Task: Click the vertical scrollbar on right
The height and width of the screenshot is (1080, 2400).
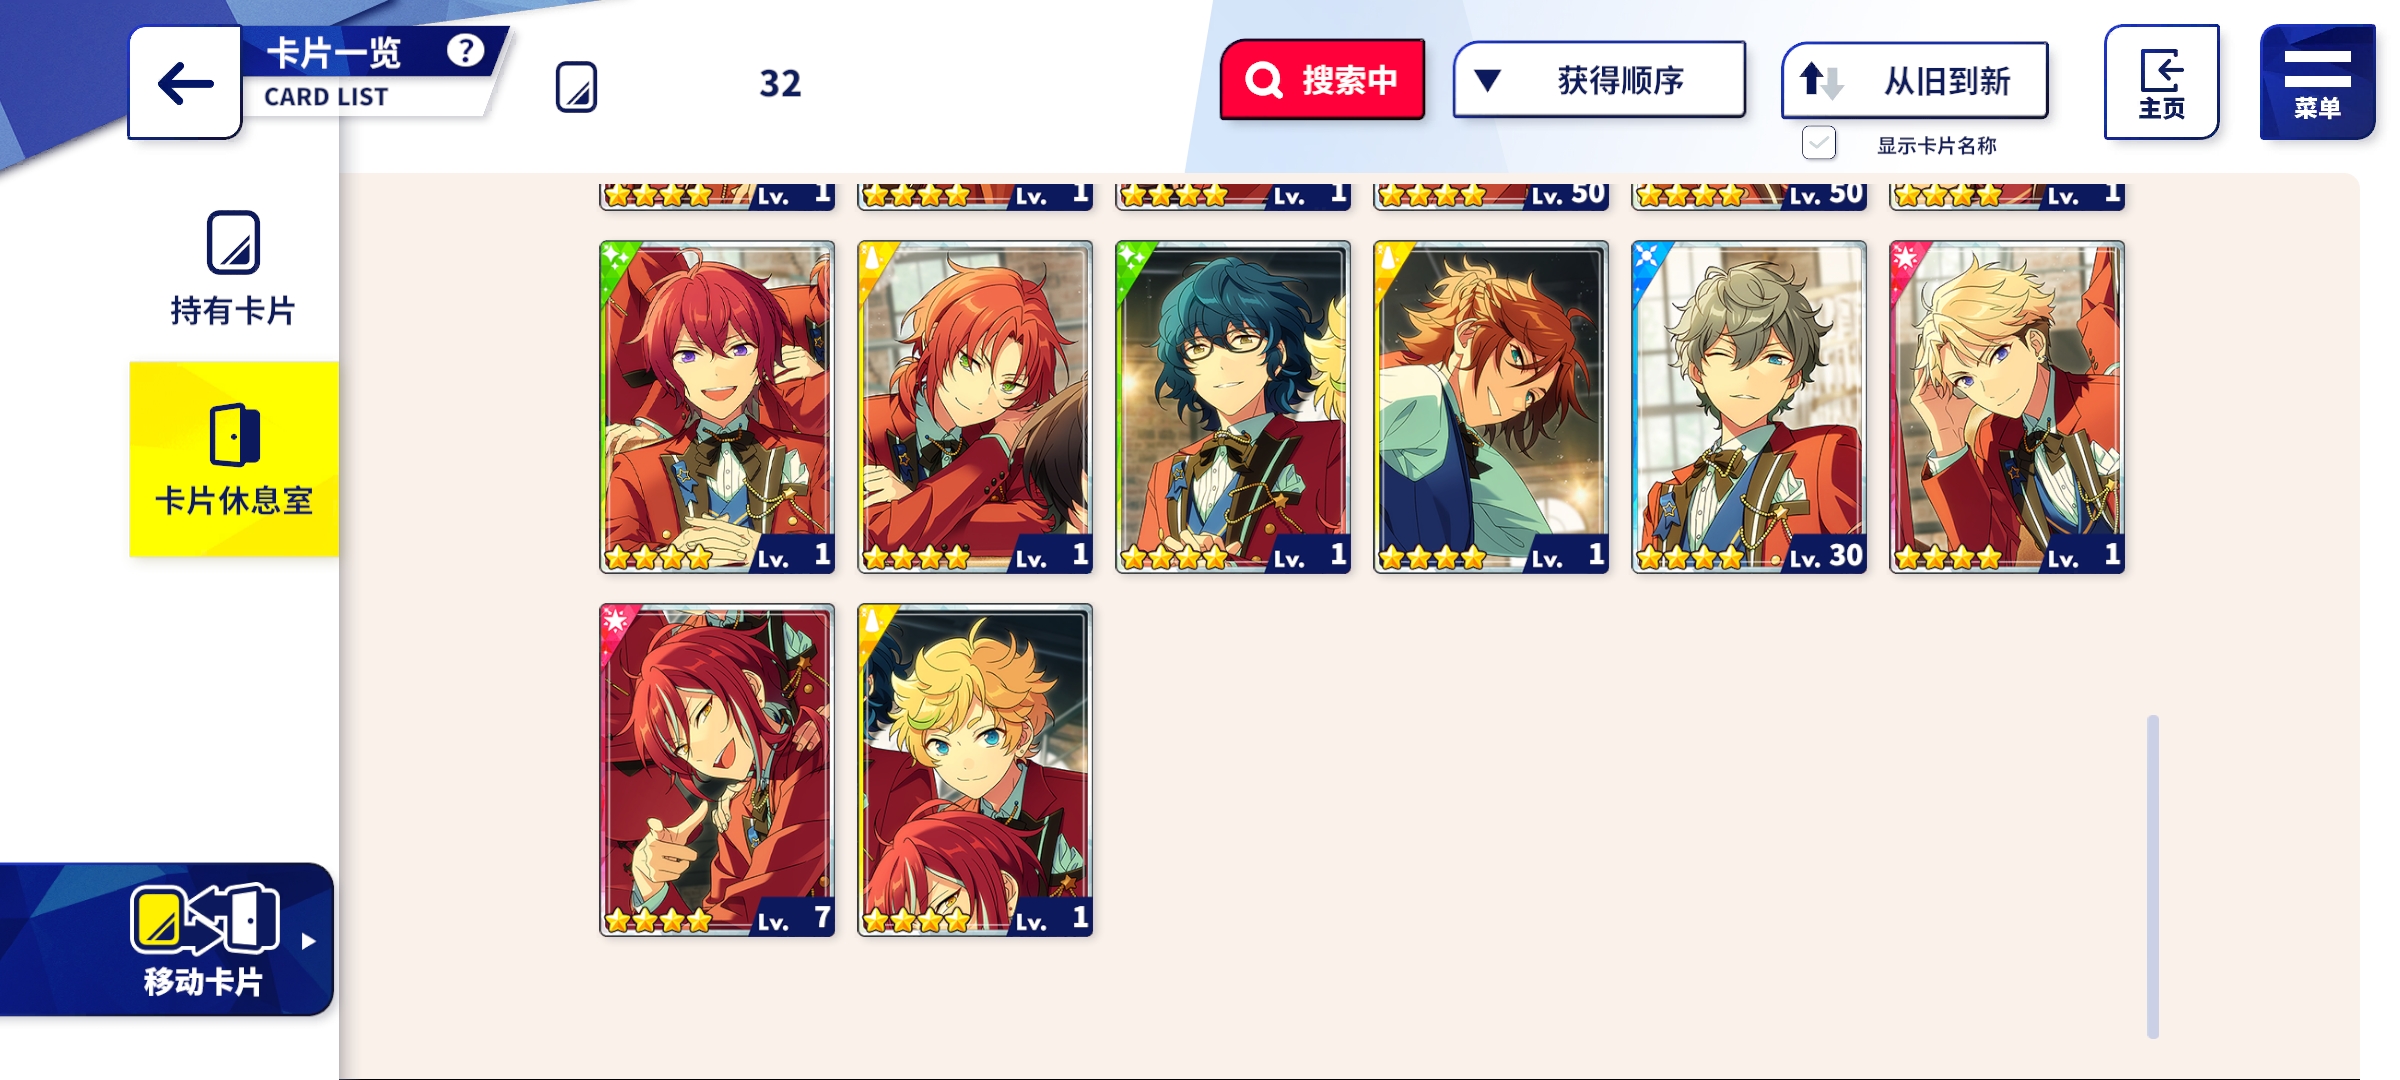Action: point(2152,876)
